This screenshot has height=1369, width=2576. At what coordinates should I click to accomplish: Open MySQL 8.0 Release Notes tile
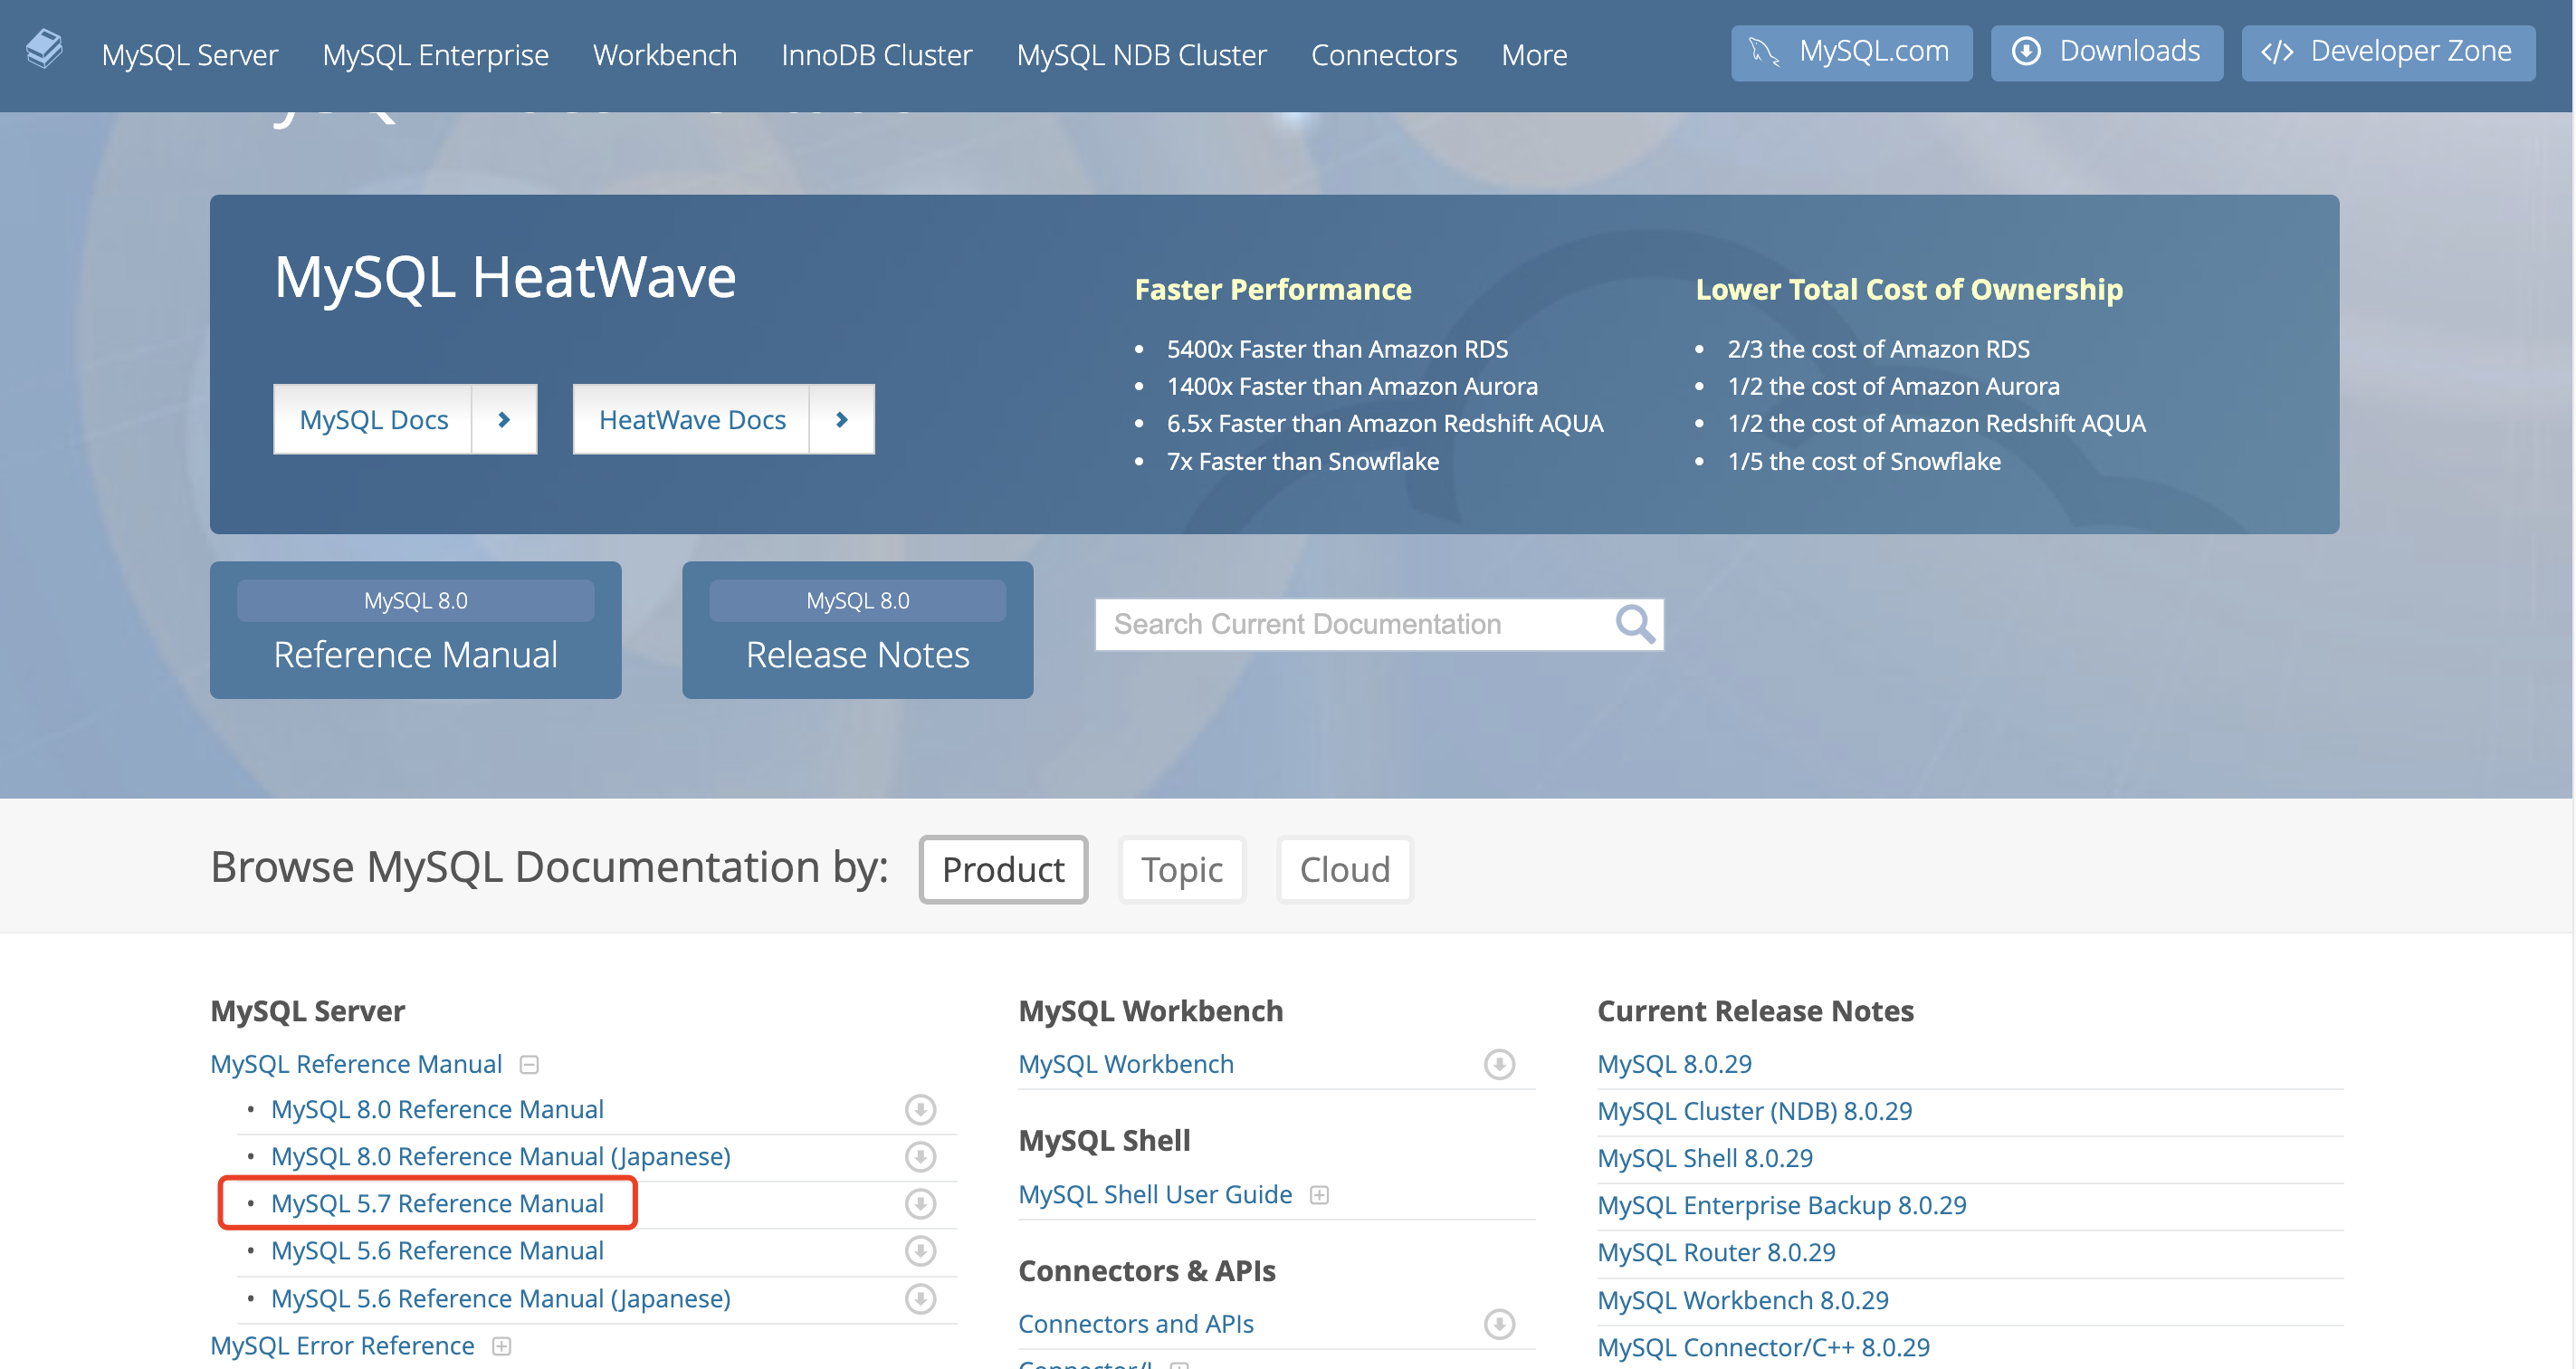click(x=858, y=631)
